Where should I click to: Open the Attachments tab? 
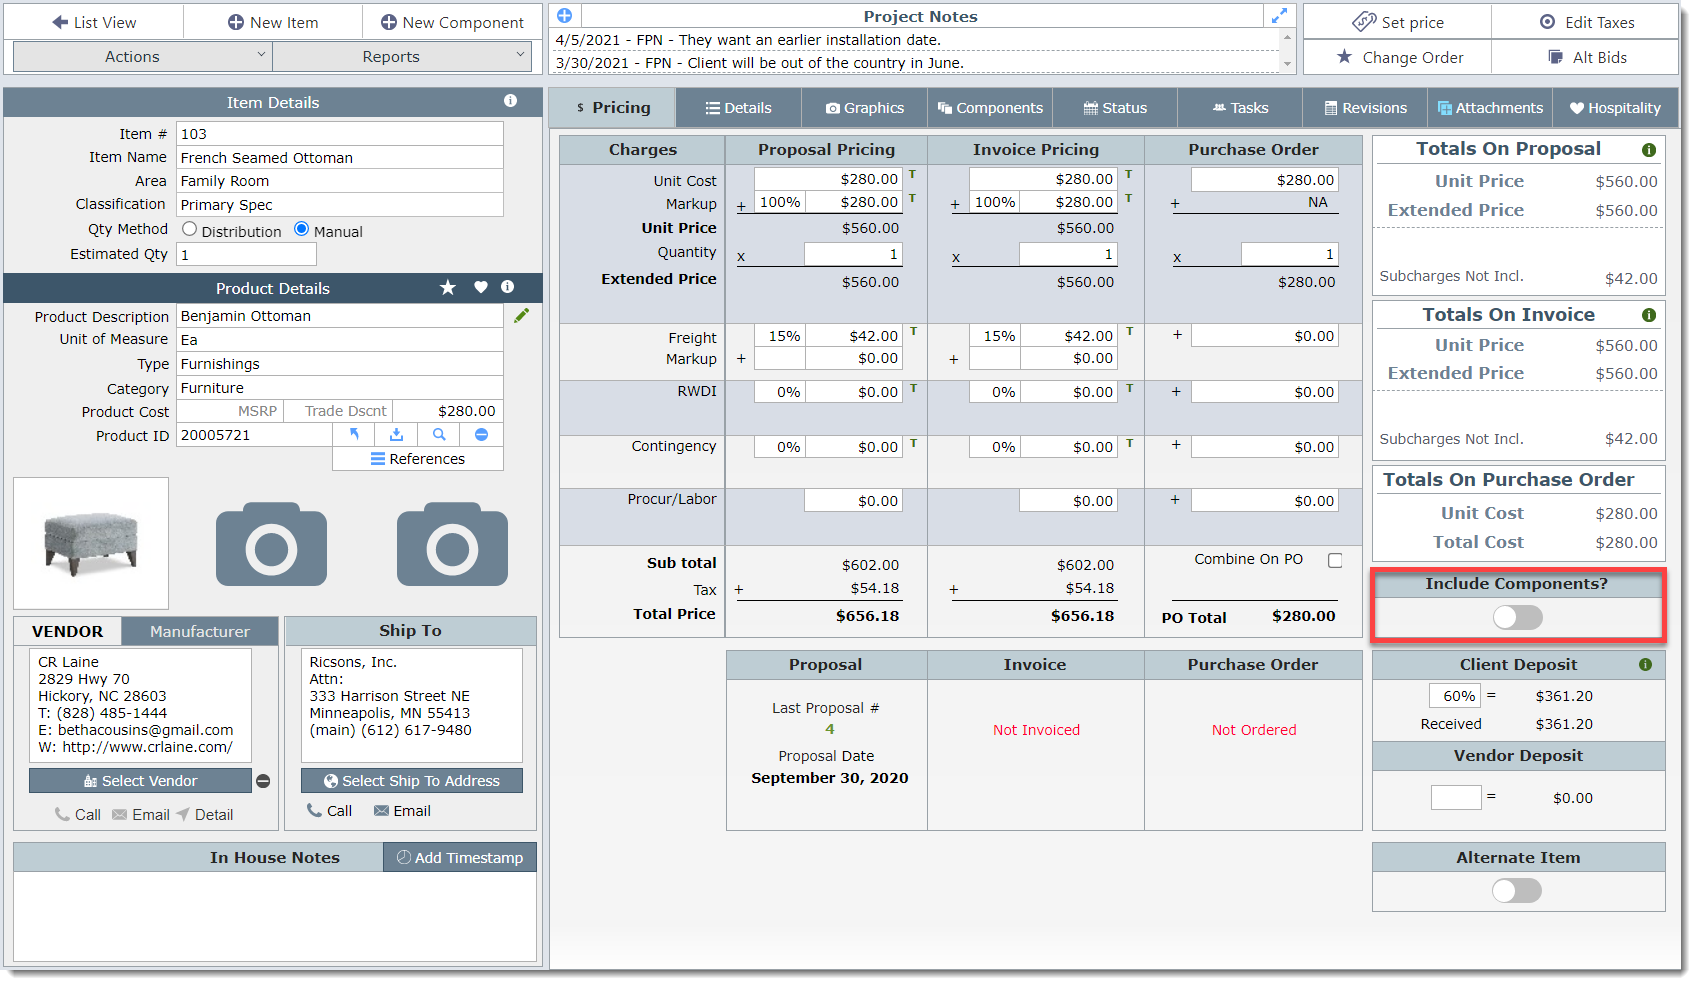[1490, 108]
